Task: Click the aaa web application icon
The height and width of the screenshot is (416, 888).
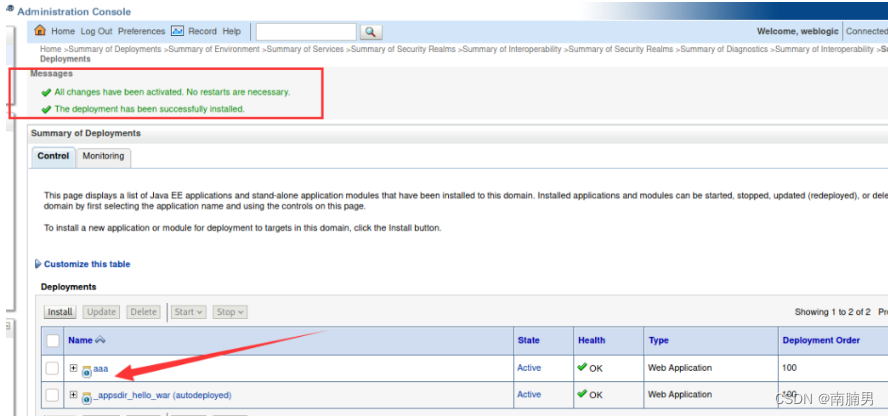Action: point(87,371)
